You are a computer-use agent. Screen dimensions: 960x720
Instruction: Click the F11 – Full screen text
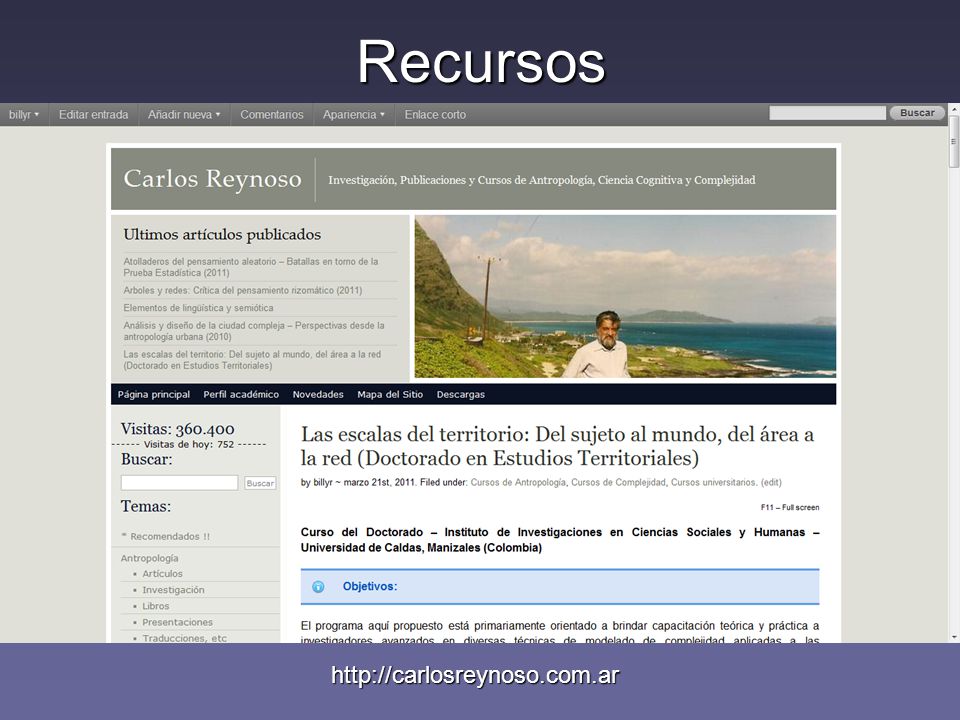(x=790, y=508)
